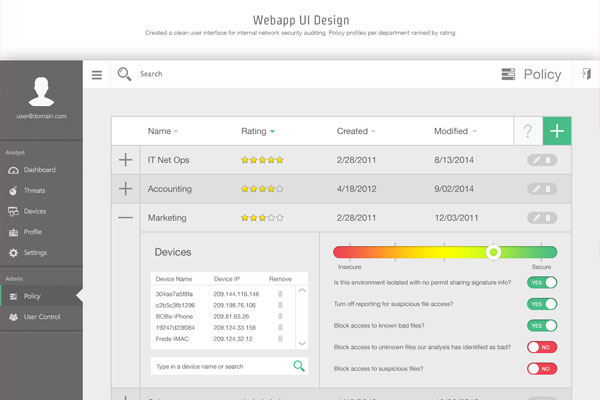Click green search icon in device field
600x400 pixels.
(x=299, y=366)
